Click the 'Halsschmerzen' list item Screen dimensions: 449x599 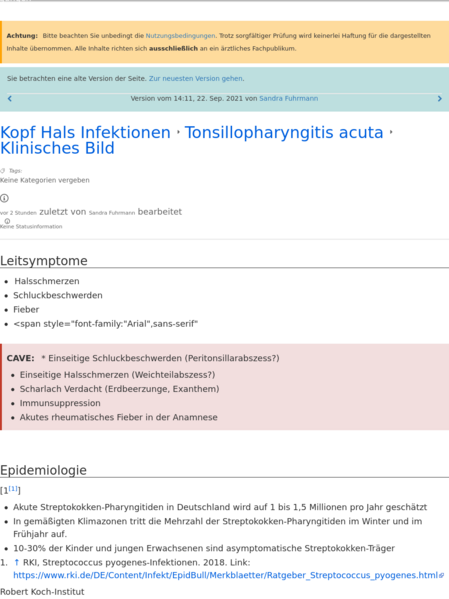[x=47, y=281]
